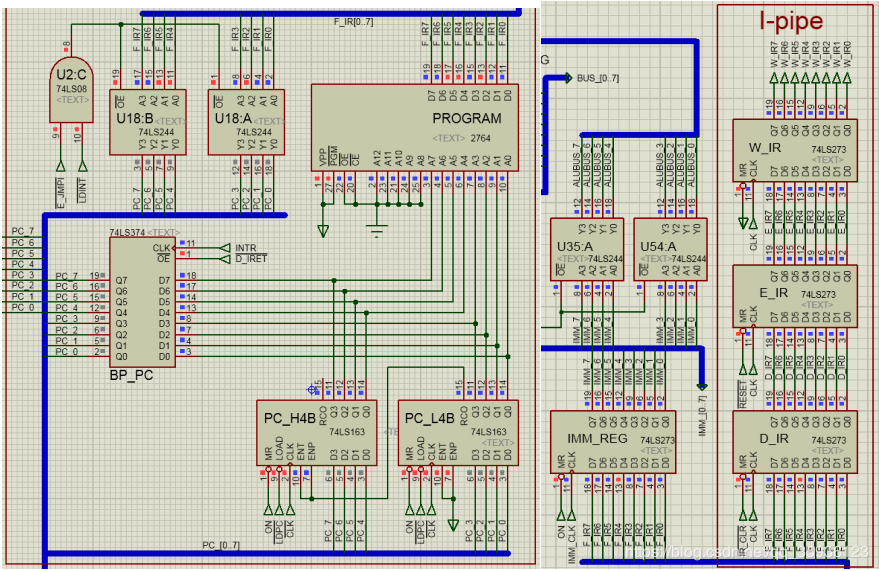
Task: Select the I-pipe title text
Action: click(x=790, y=21)
